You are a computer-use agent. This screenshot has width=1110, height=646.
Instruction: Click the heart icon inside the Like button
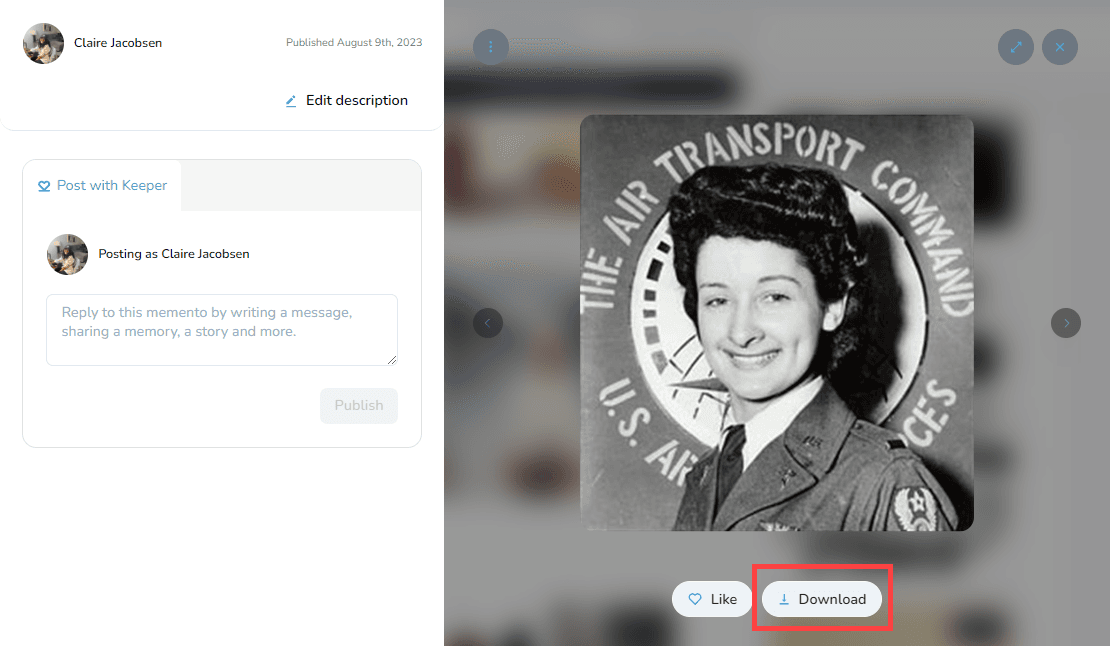click(695, 599)
